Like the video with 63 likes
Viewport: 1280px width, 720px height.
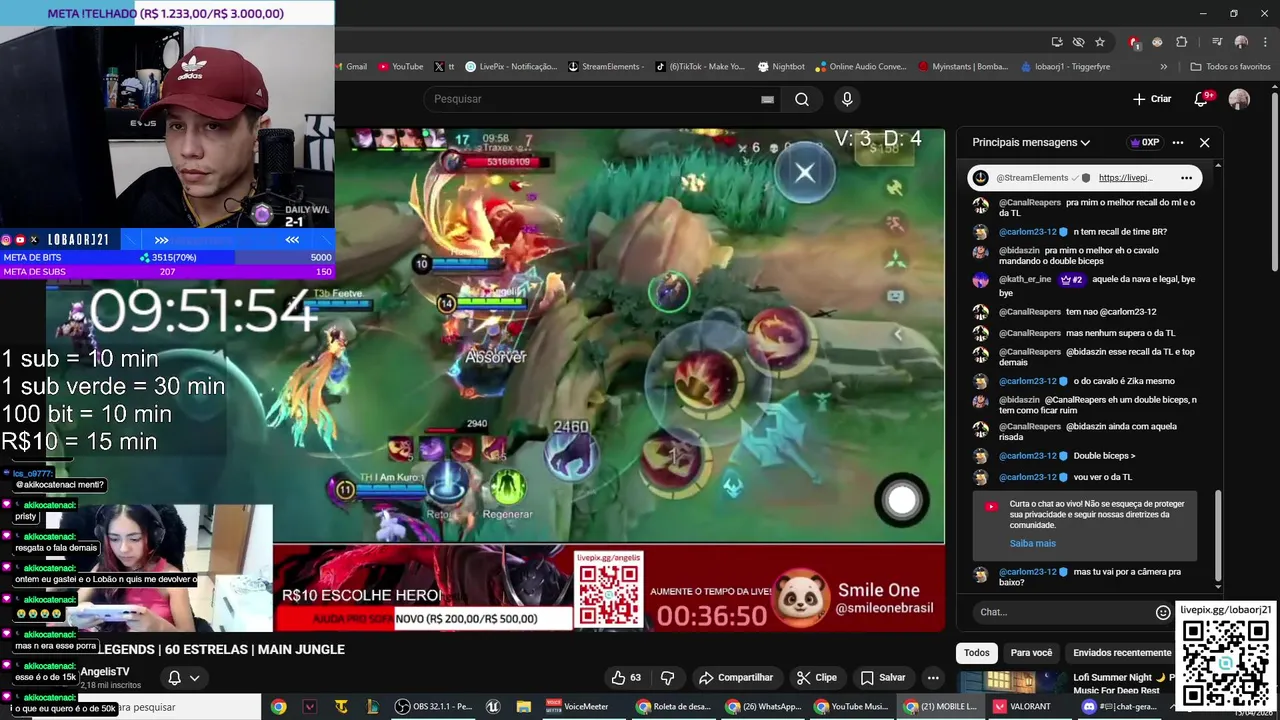point(627,677)
